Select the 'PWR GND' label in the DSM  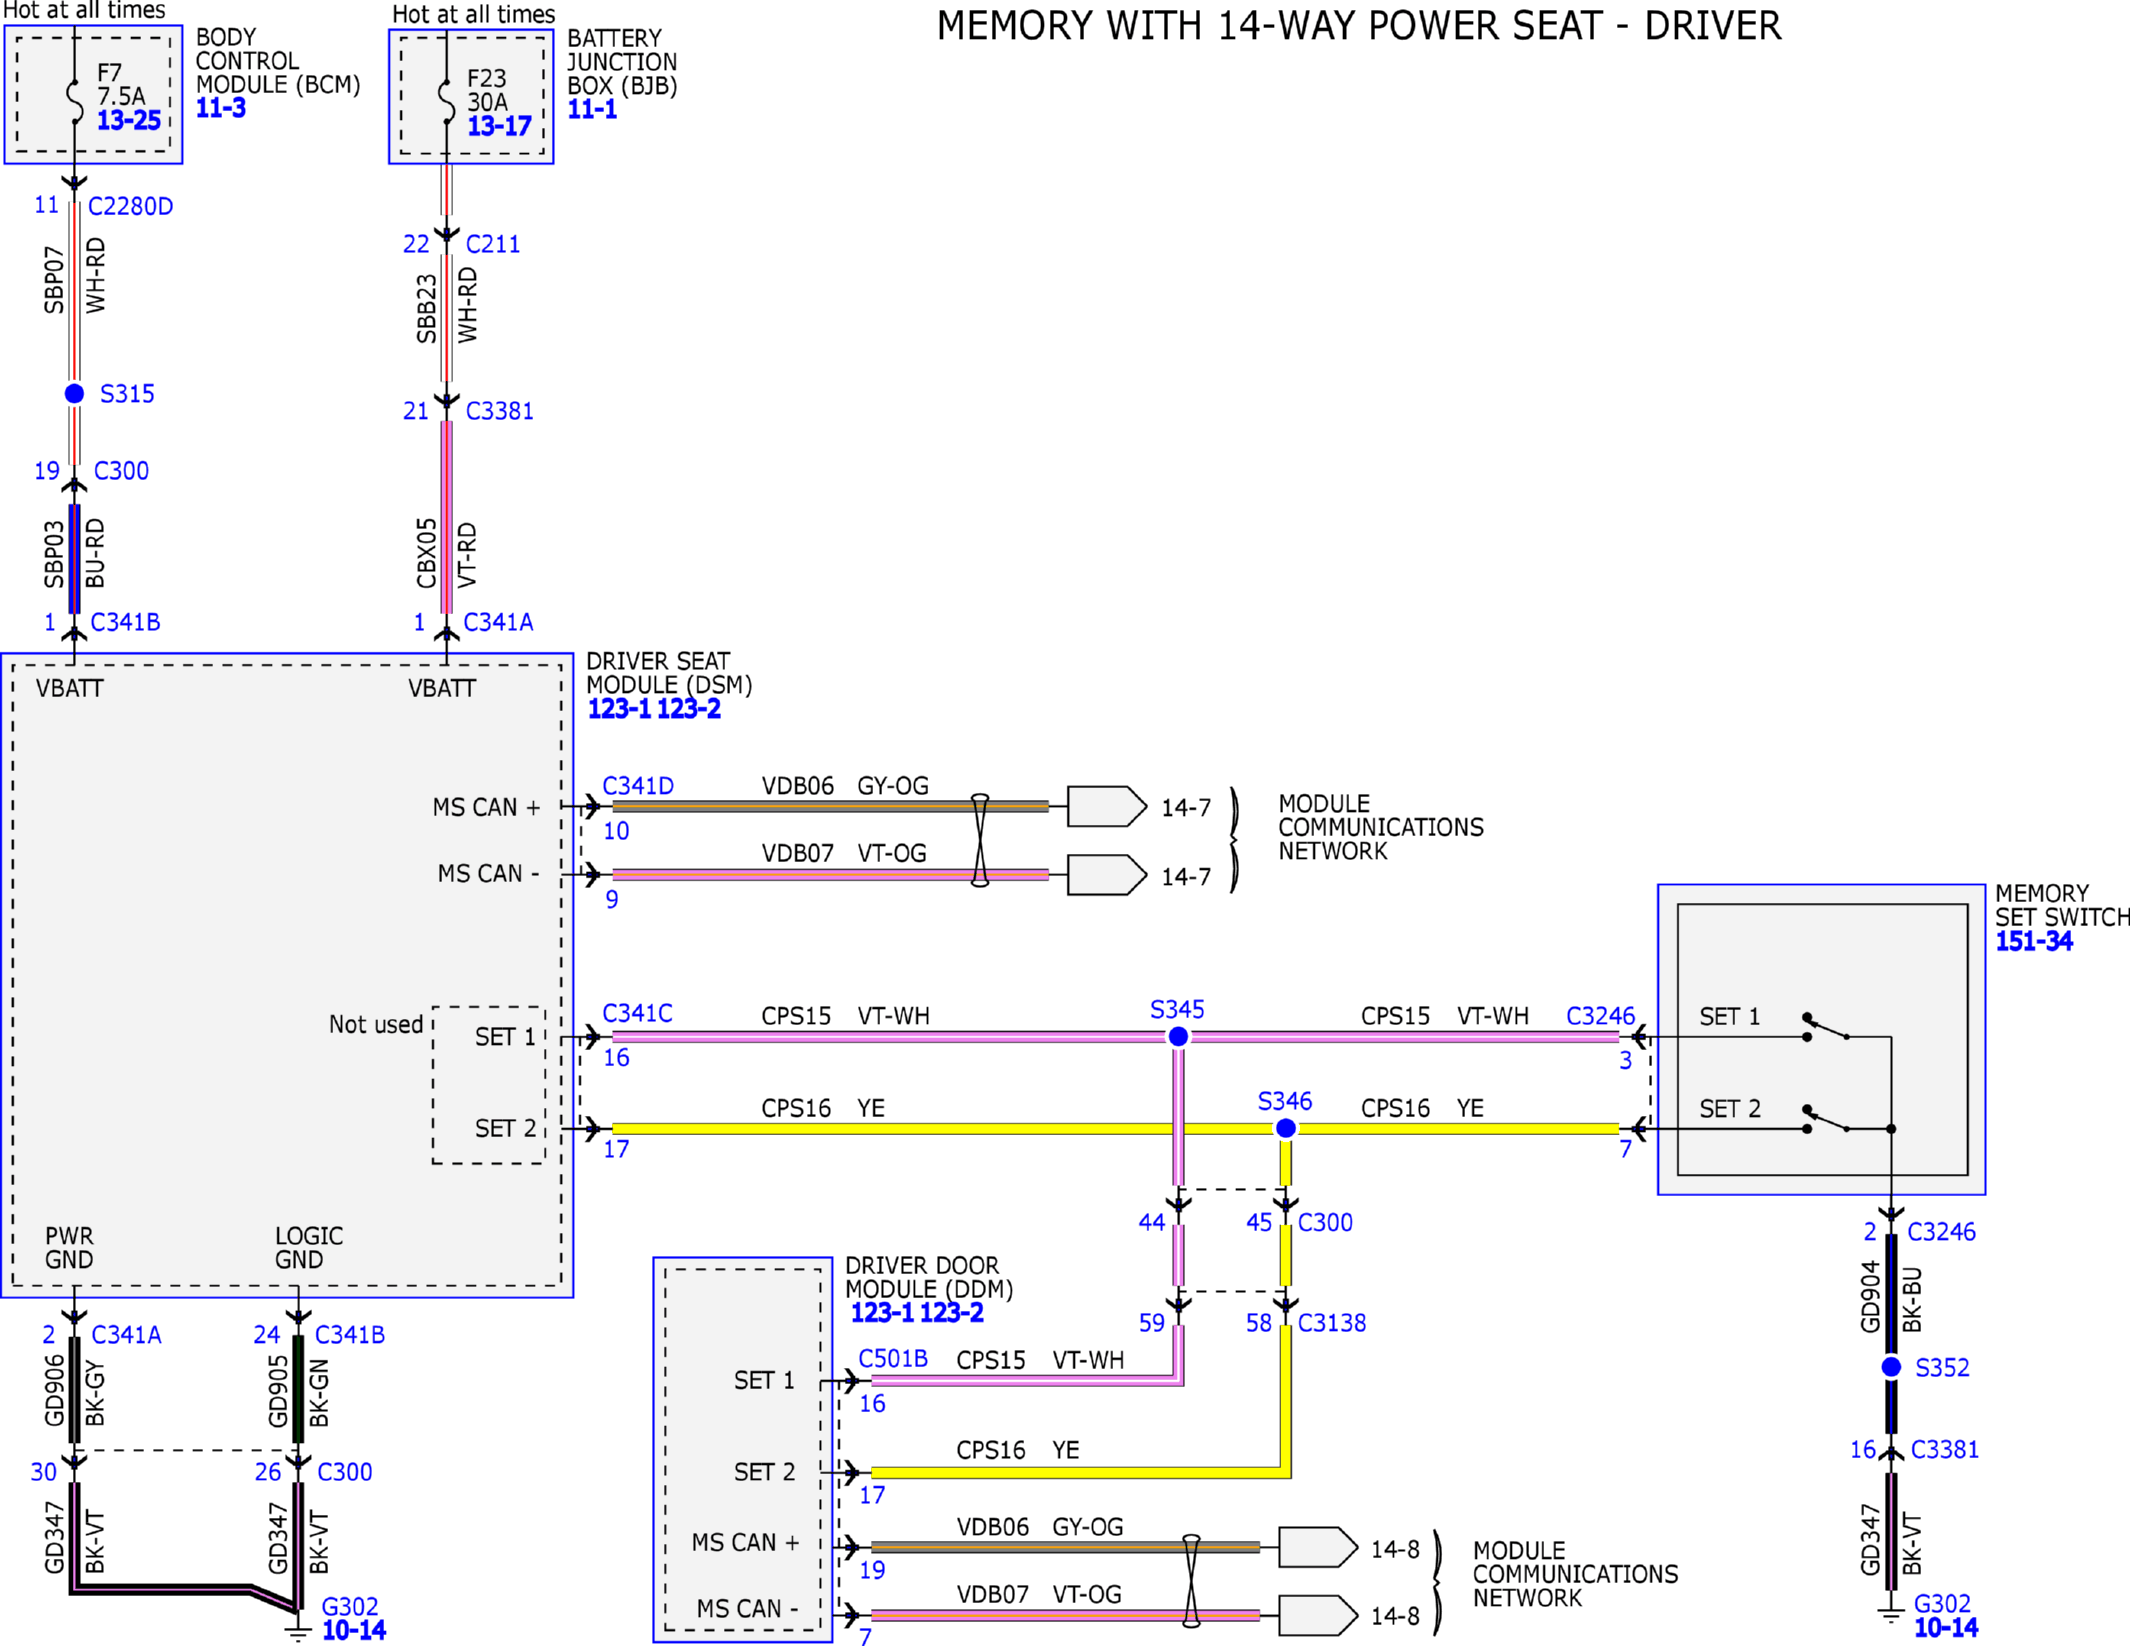pyautogui.click(x=69, y=1248)
